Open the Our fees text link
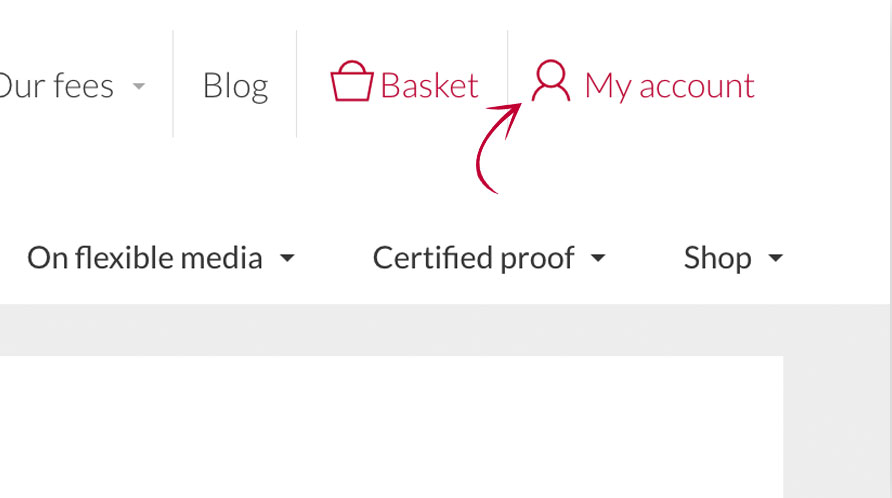The width and height of the screenshot is (892, 498). [56, 85]
